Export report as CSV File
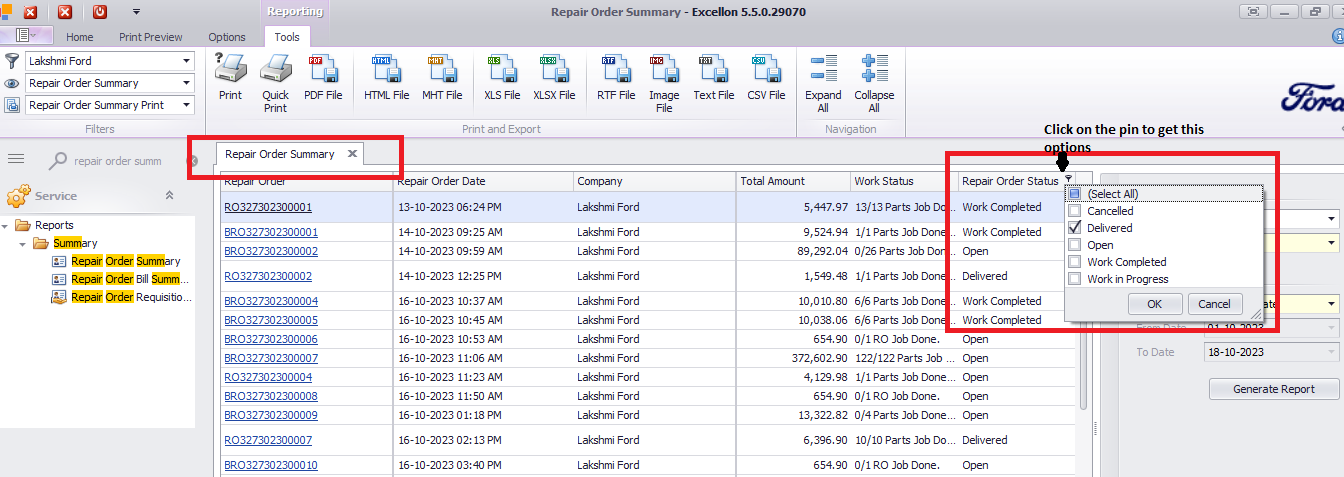Viewport: 1344px width, 477px height. 766,77
